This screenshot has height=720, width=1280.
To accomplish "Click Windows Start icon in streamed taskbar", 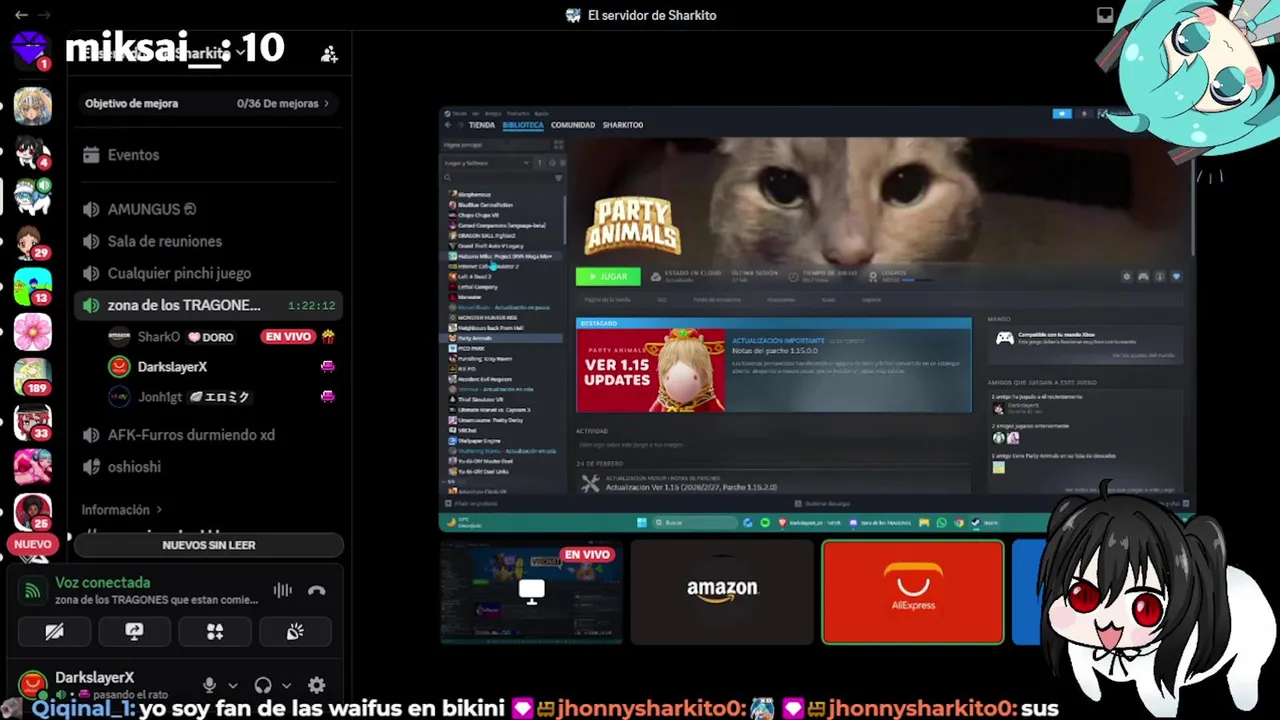I will (x=641, y=523).
